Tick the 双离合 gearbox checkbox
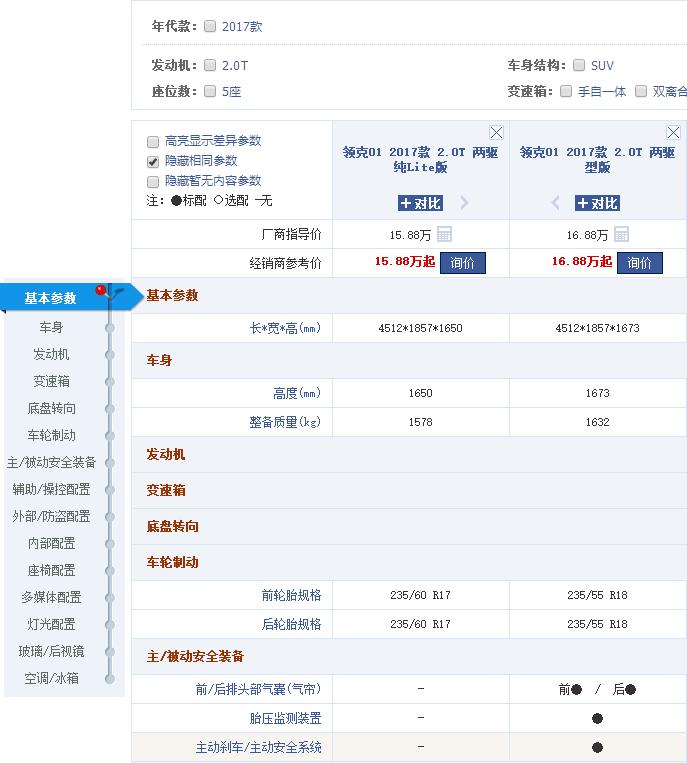This screenshot has width=687, height=763. [x=641, y=91]
